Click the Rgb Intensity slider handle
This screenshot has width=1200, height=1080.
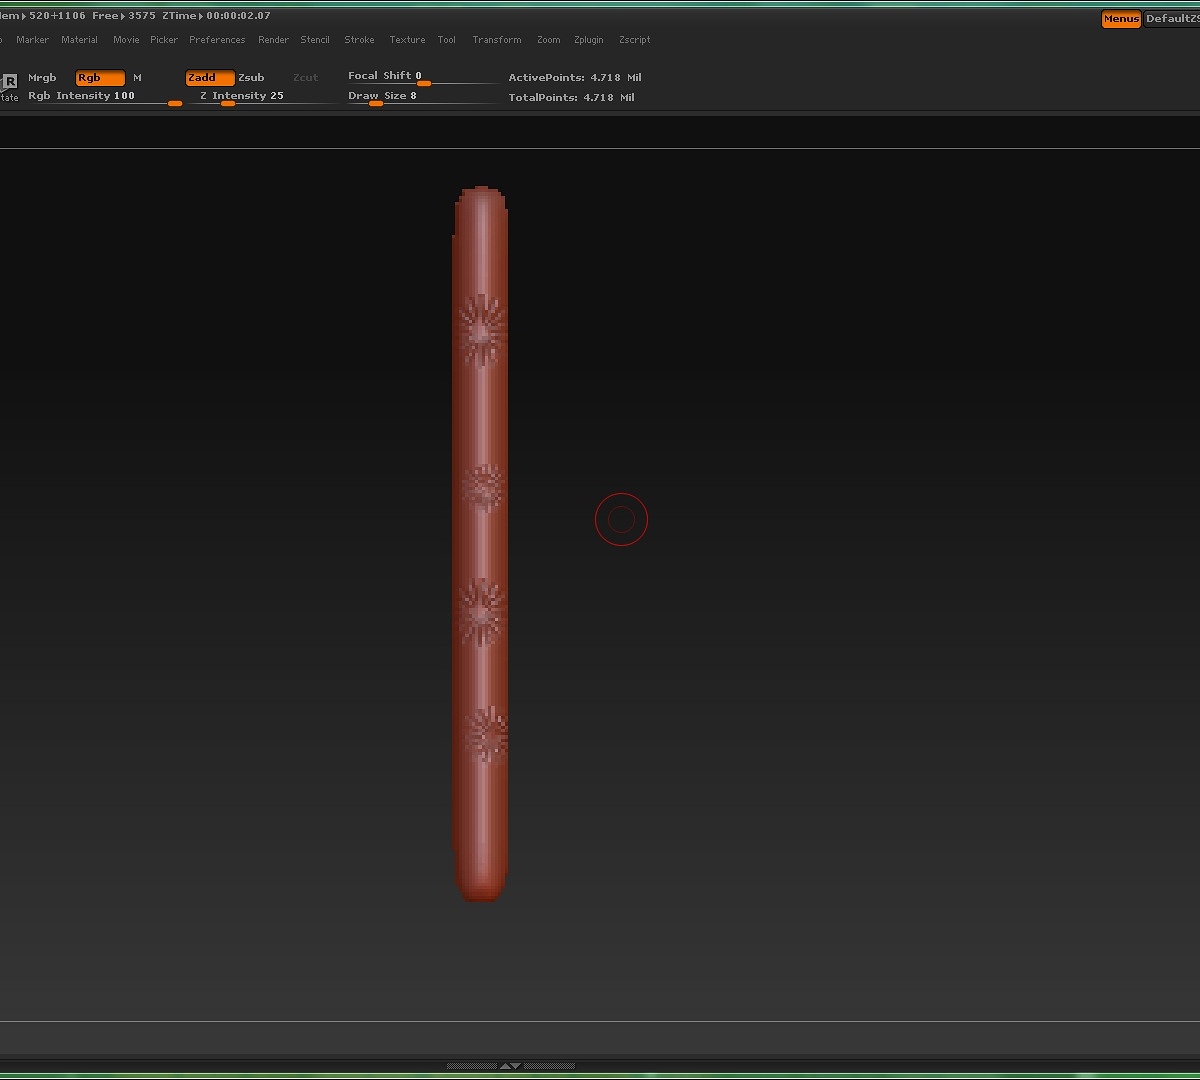(175, 103)
